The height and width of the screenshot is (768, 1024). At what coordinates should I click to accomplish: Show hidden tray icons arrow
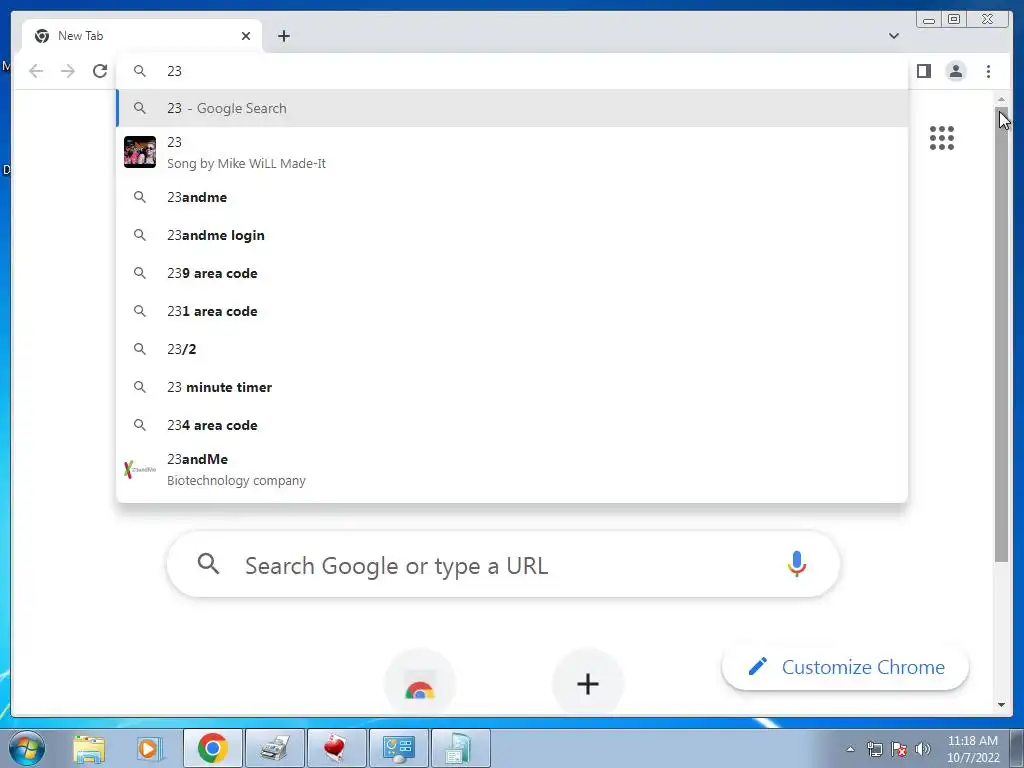click(x=850, y=749)
